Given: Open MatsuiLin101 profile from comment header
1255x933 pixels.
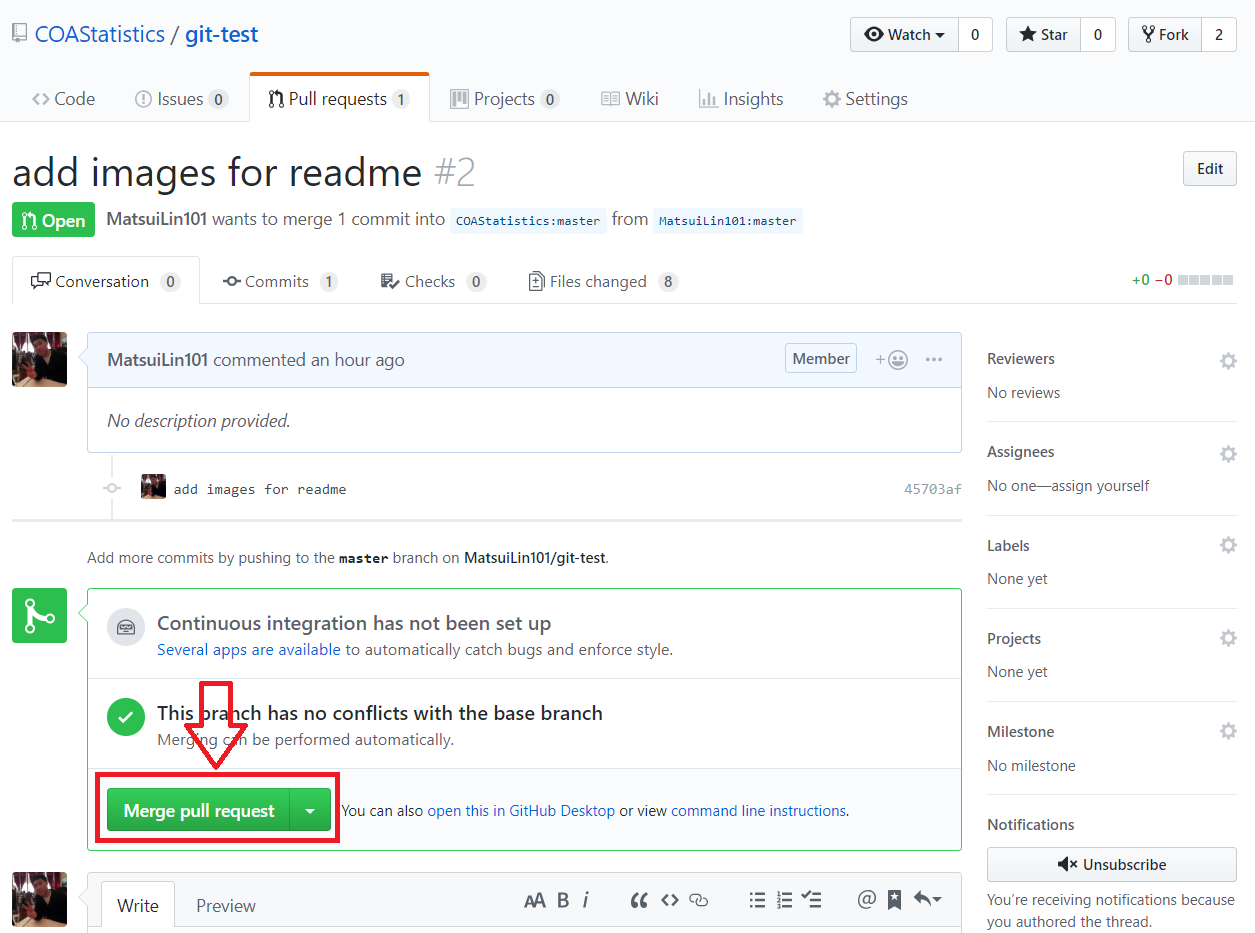Looking at the screenshot, I should pos(158,360).
